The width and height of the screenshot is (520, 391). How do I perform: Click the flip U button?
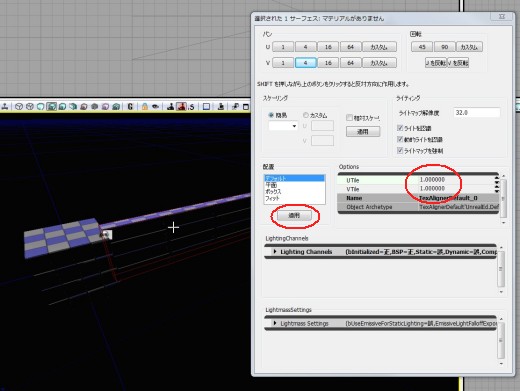pyautogui.click(x=436, y=63)
